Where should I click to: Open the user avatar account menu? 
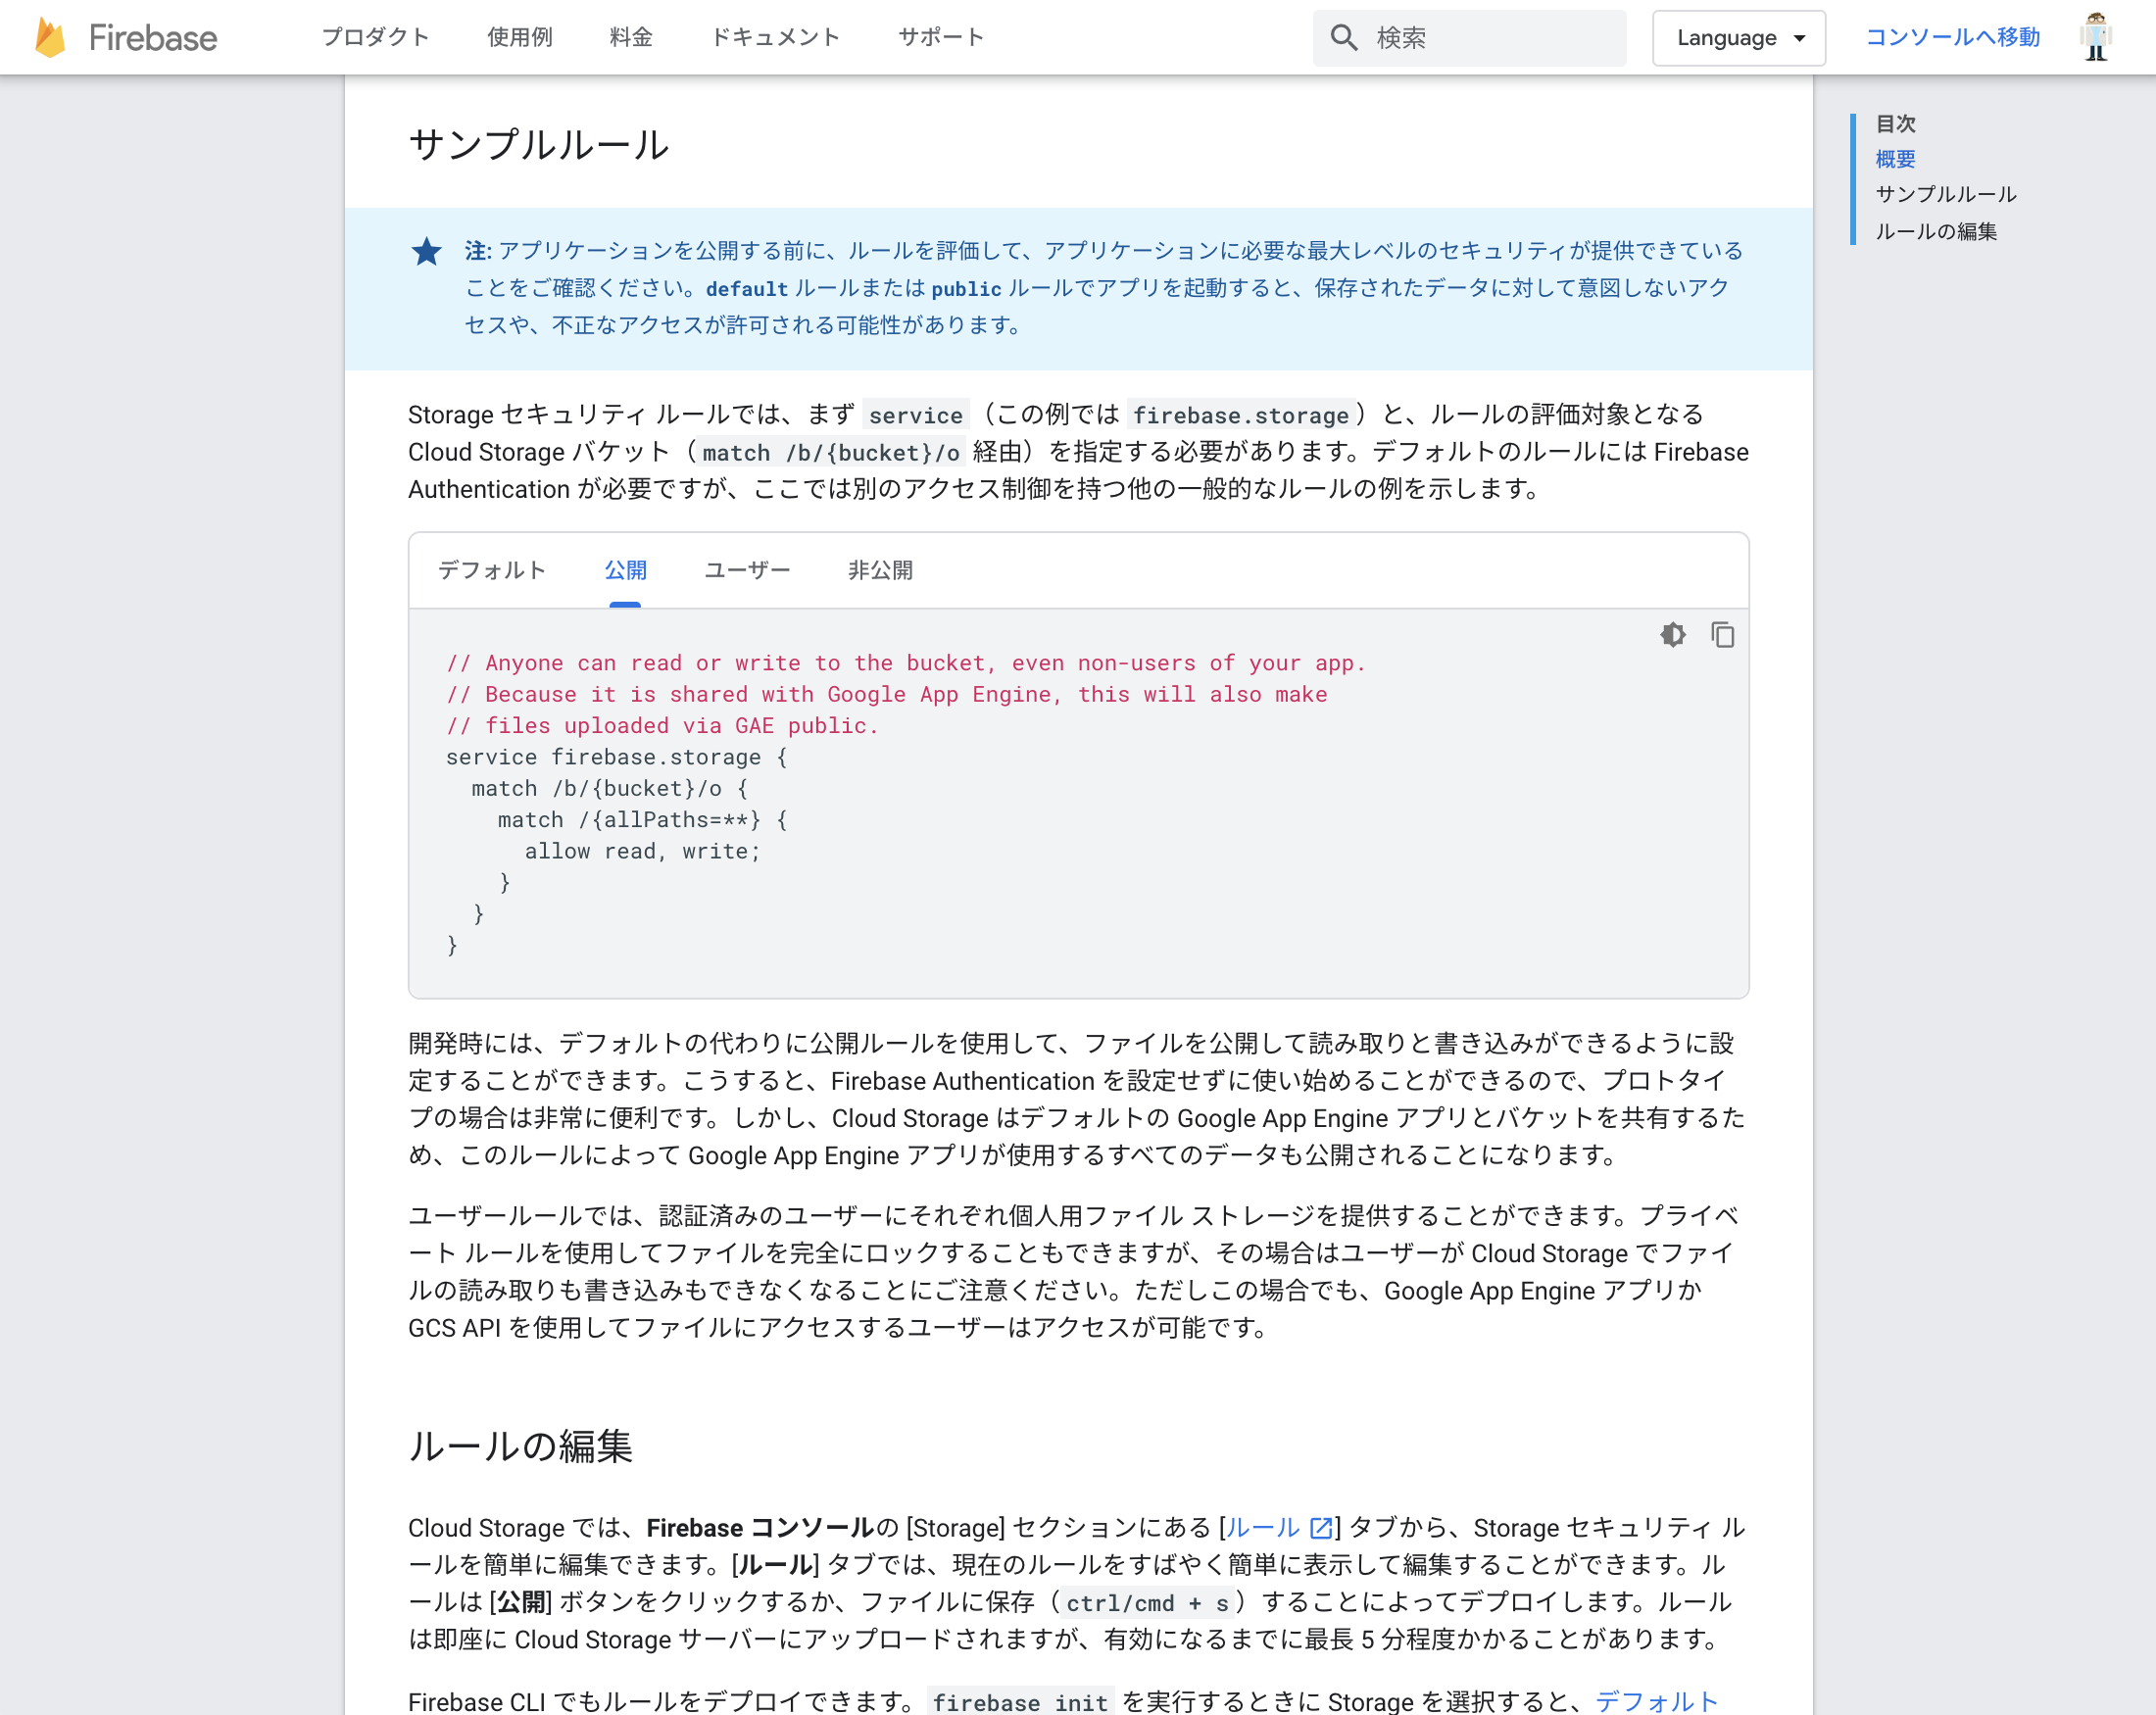tap(2096, 37)
